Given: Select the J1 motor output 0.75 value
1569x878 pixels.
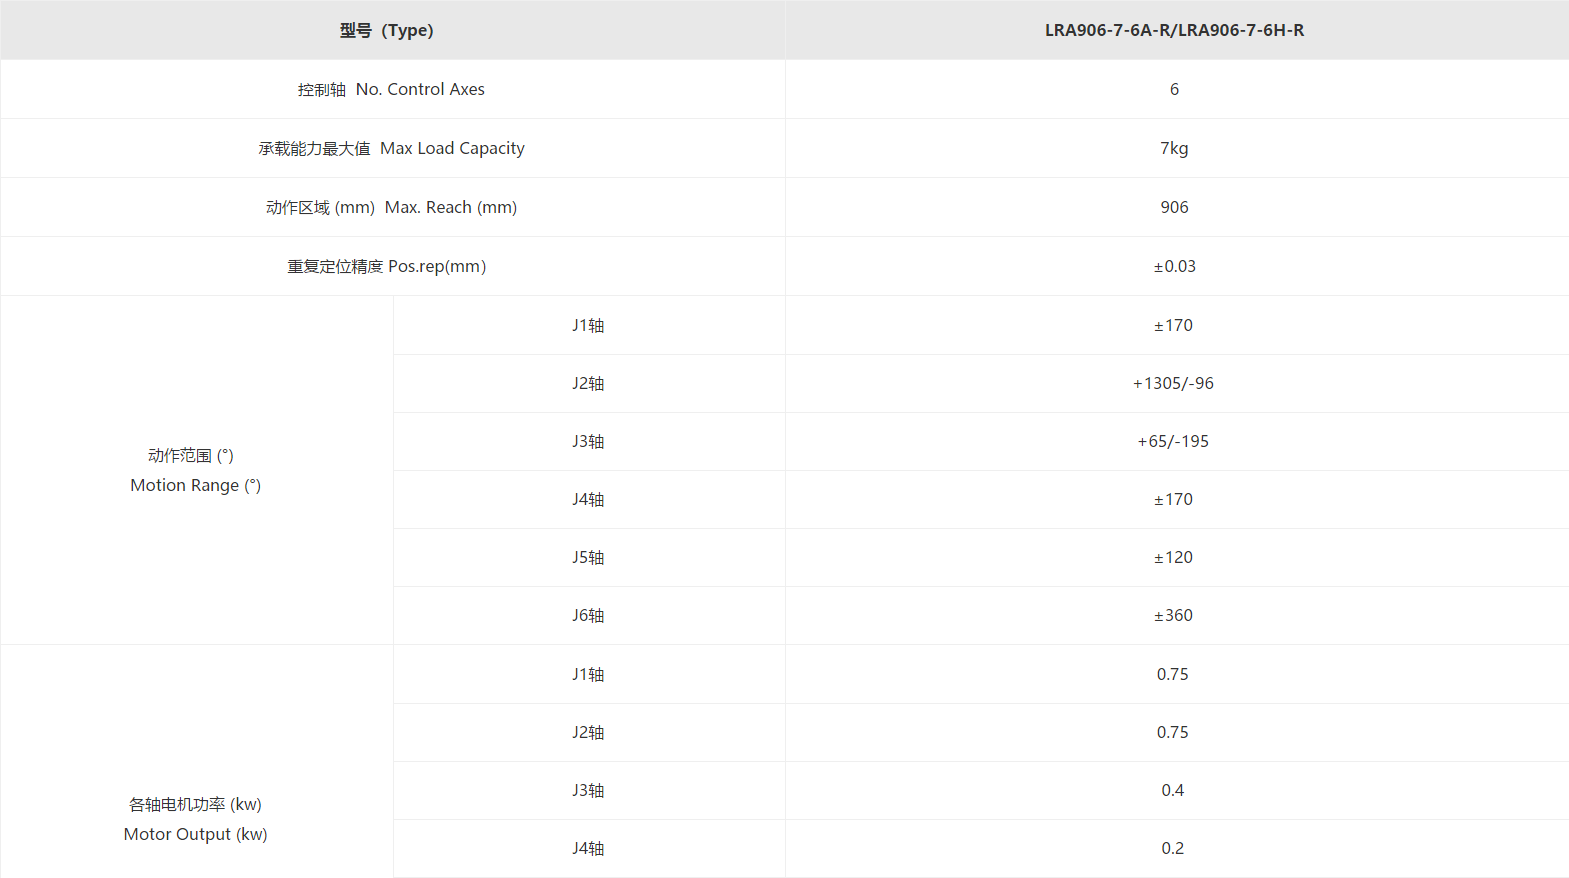Looking at the screenshot, I should click(x=1173, y=674).
